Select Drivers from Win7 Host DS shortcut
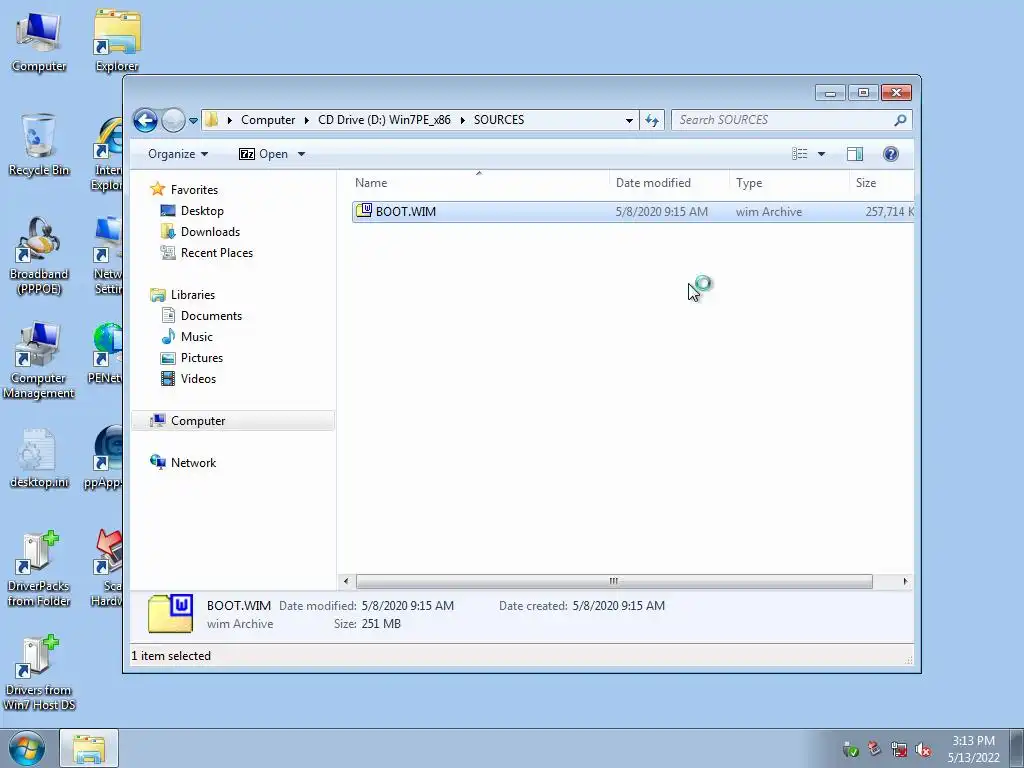 pos(39,673)
